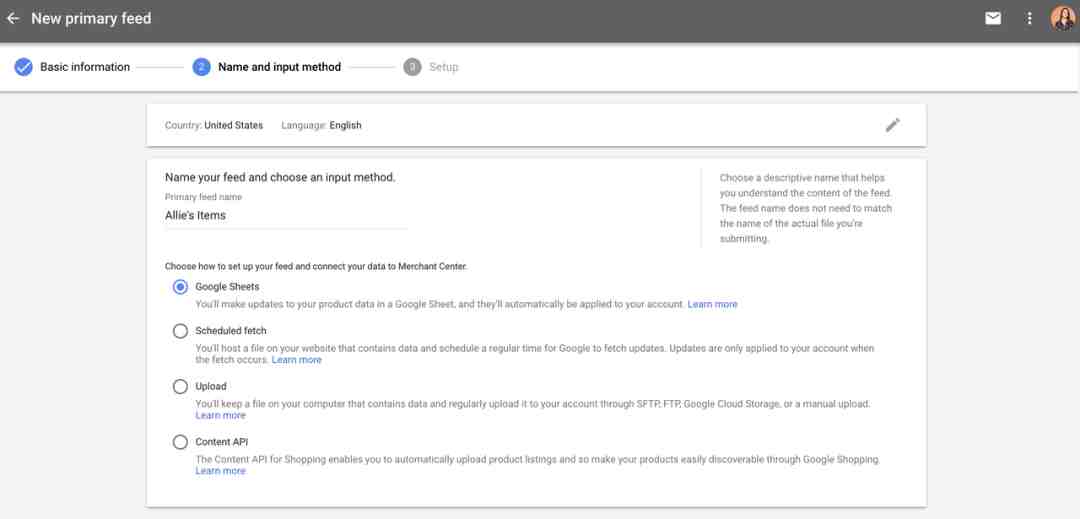This screenshot has width=1080, height=519.
Task: Click the Basic information checkmark step icon
Action: (23, 67)
